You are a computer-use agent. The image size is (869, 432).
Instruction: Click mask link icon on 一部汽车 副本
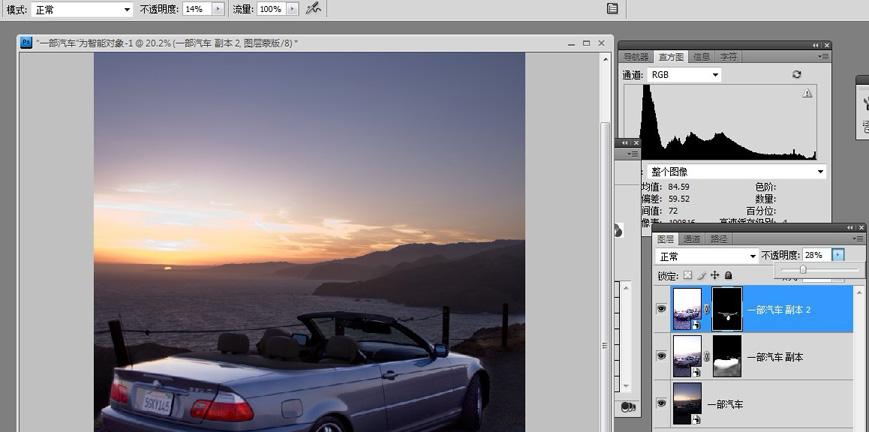(707, 357)
